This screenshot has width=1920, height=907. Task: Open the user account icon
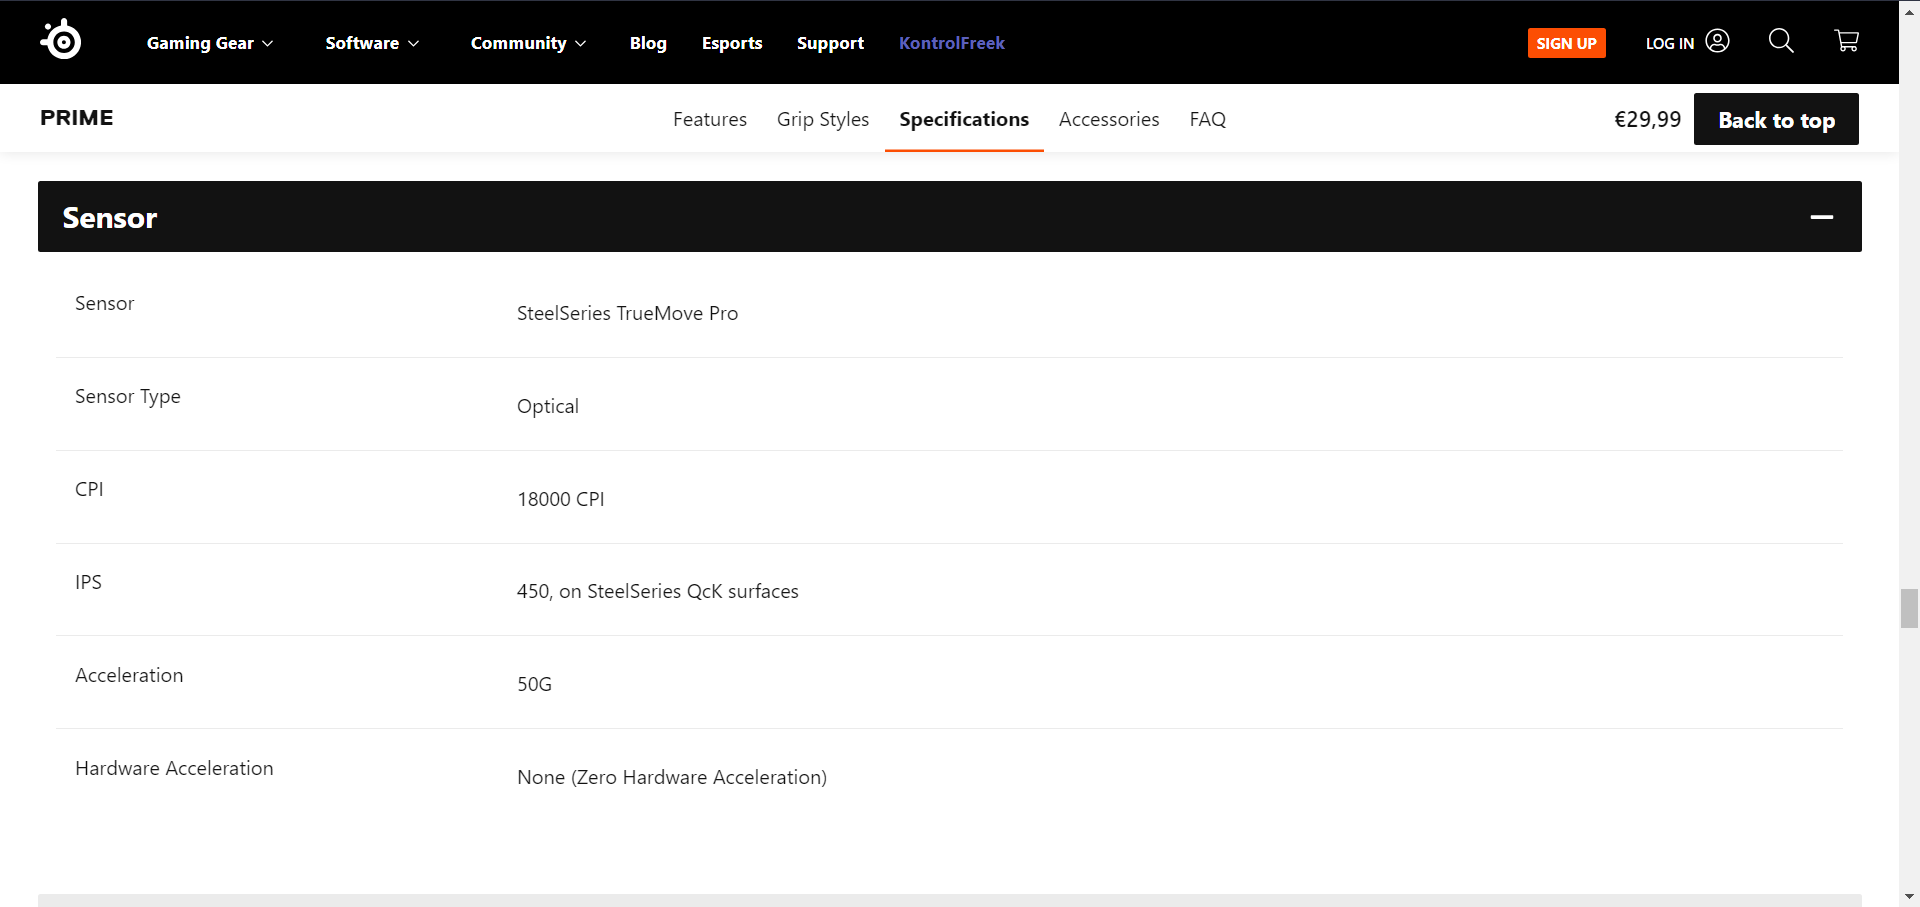(x=1717, y=41)
